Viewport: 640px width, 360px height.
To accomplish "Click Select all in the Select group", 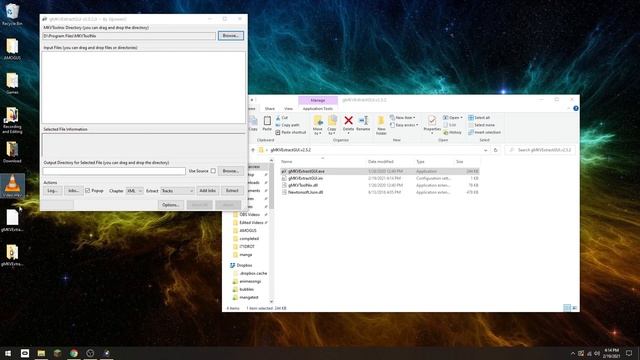I will coord(479,118).
